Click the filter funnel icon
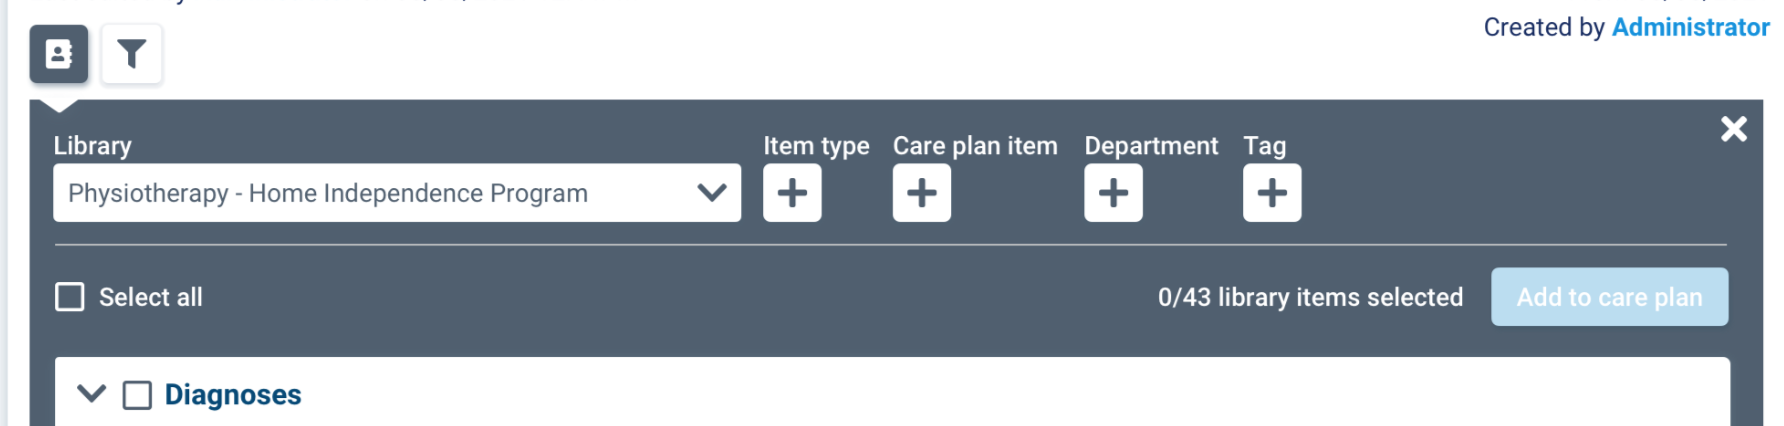 131,54
